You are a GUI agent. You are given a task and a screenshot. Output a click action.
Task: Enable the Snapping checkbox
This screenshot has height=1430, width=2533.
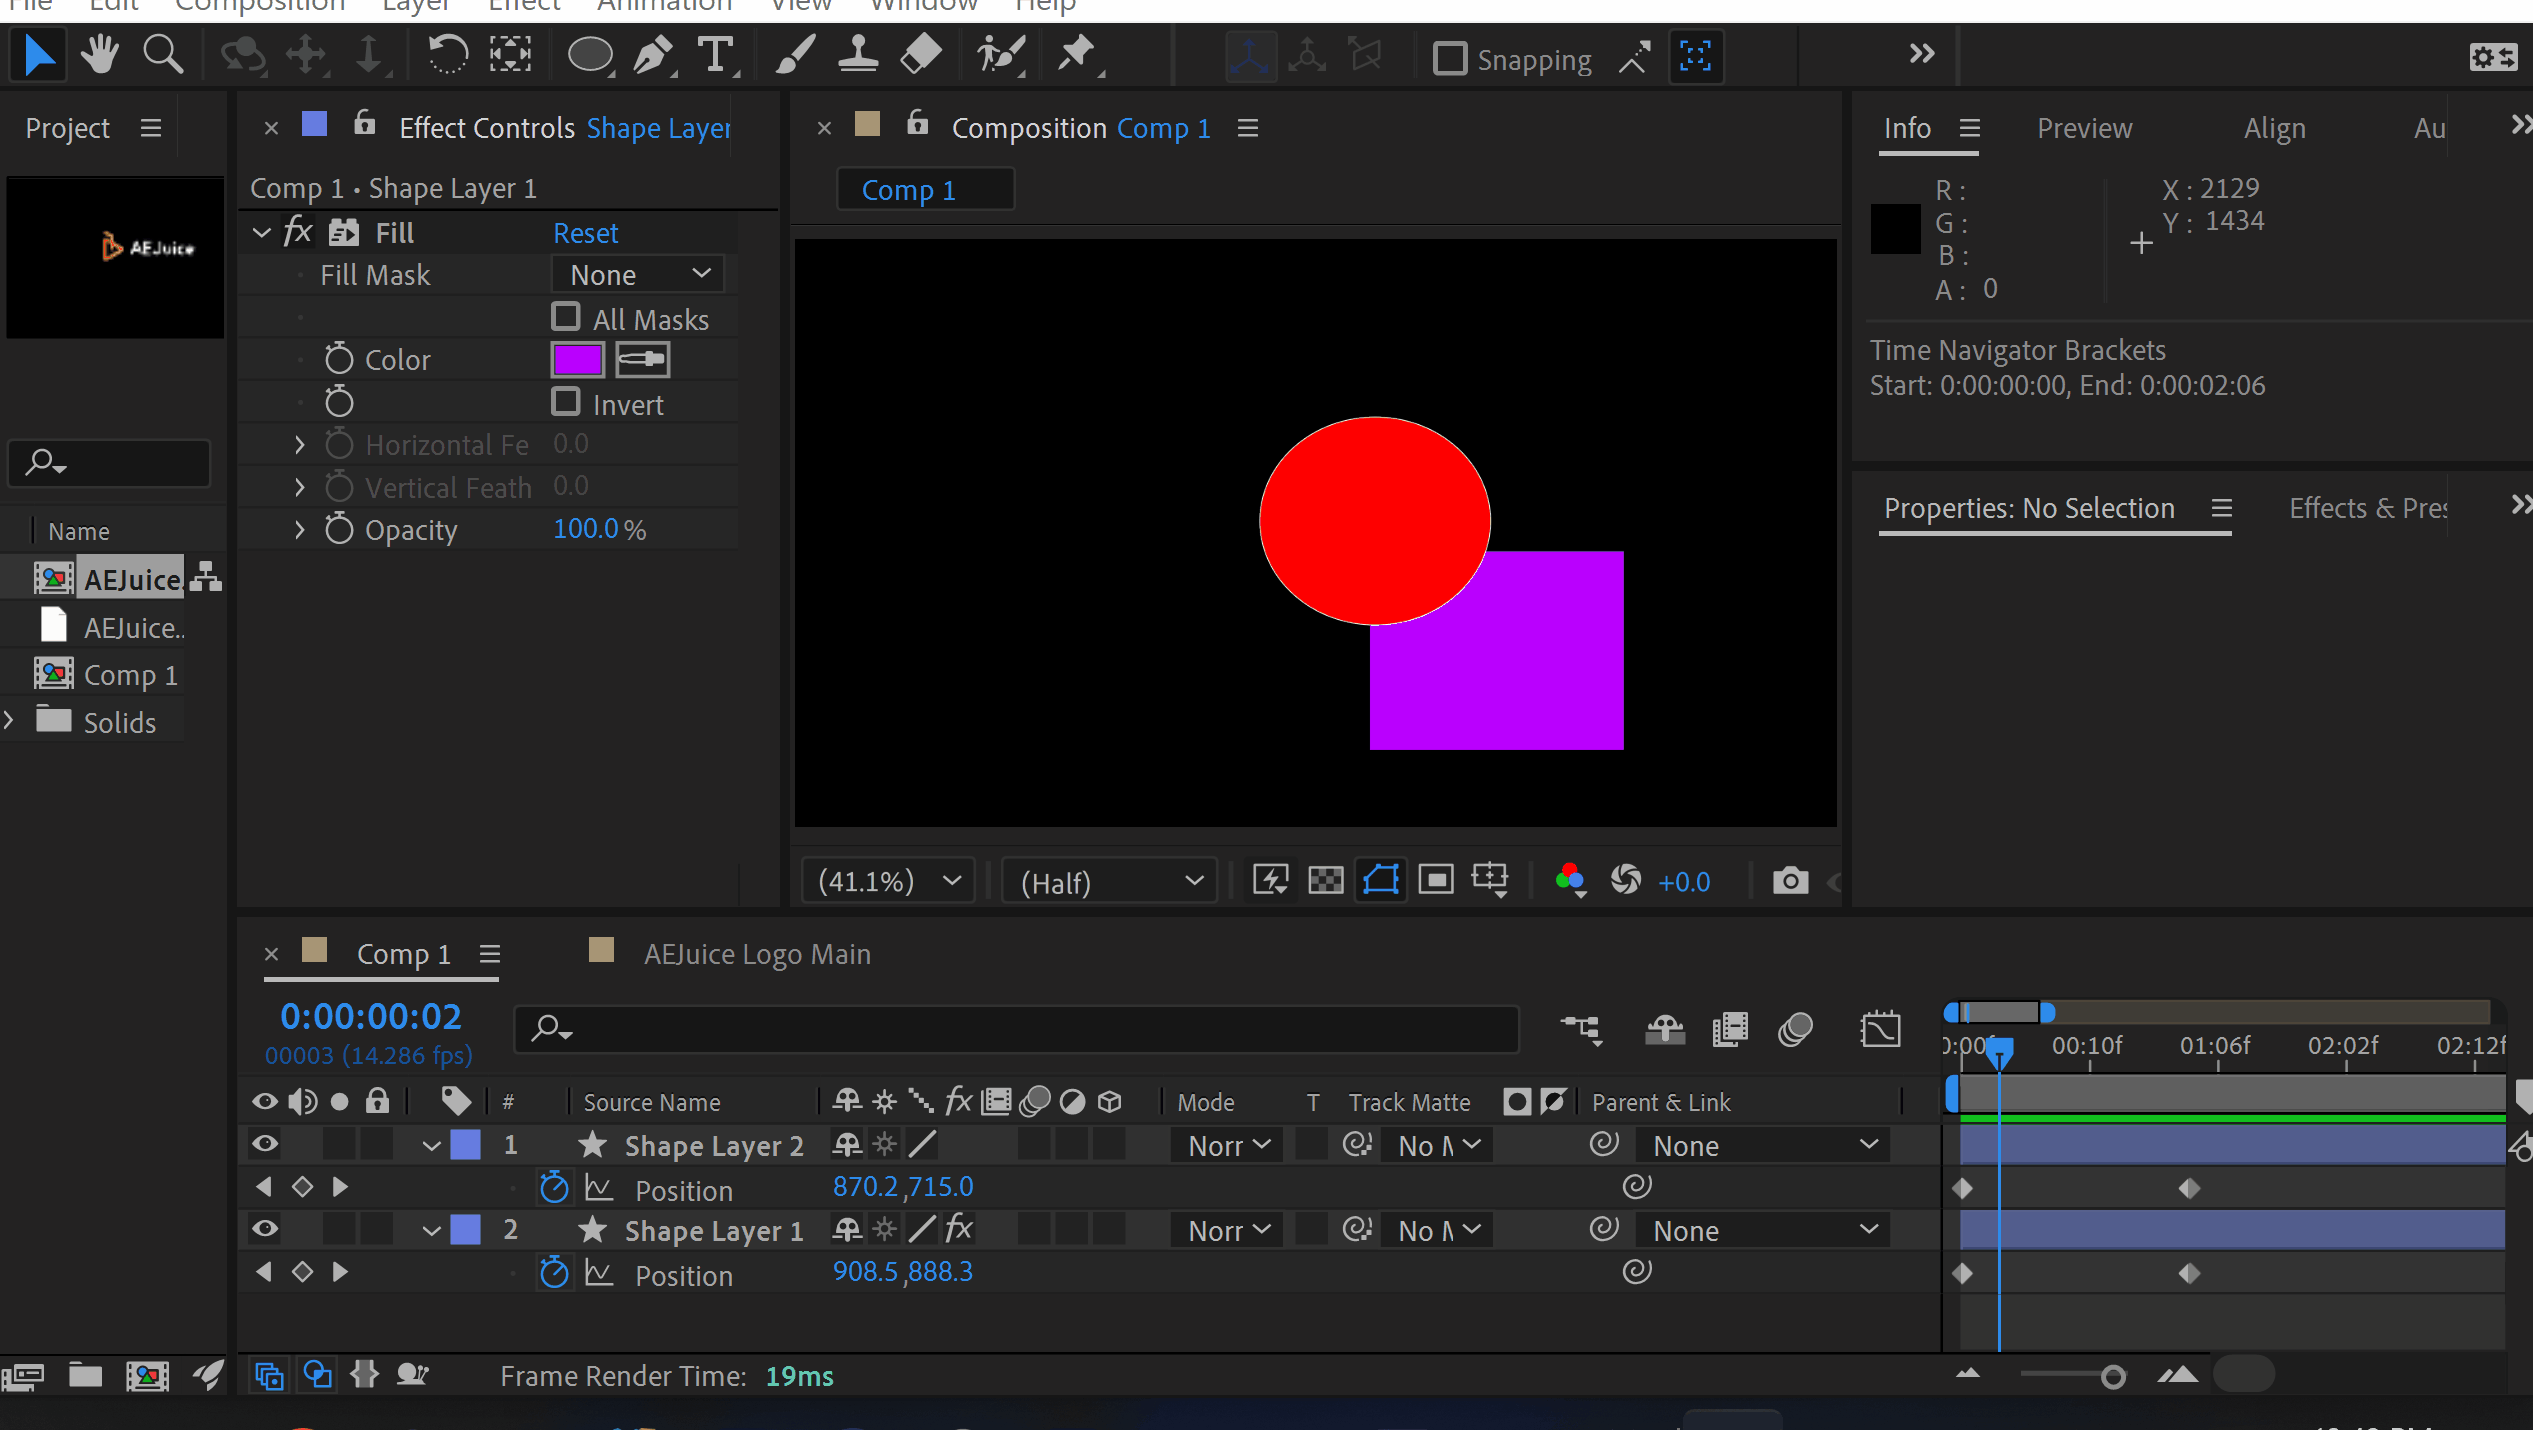tap(1449, 58)
